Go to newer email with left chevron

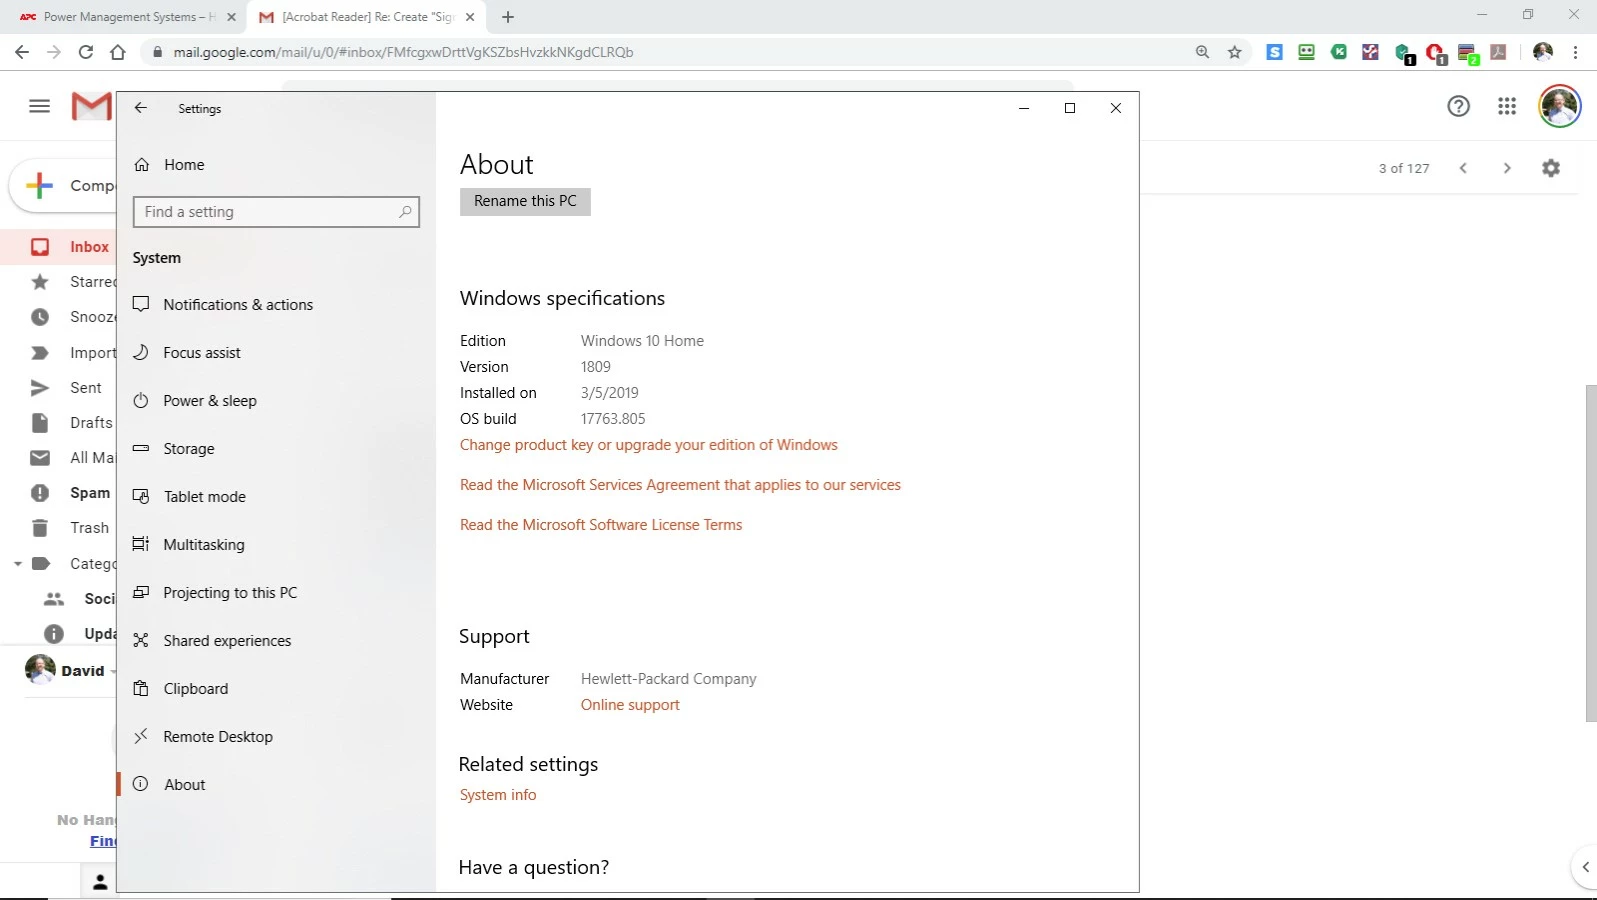coord(1463,168)
